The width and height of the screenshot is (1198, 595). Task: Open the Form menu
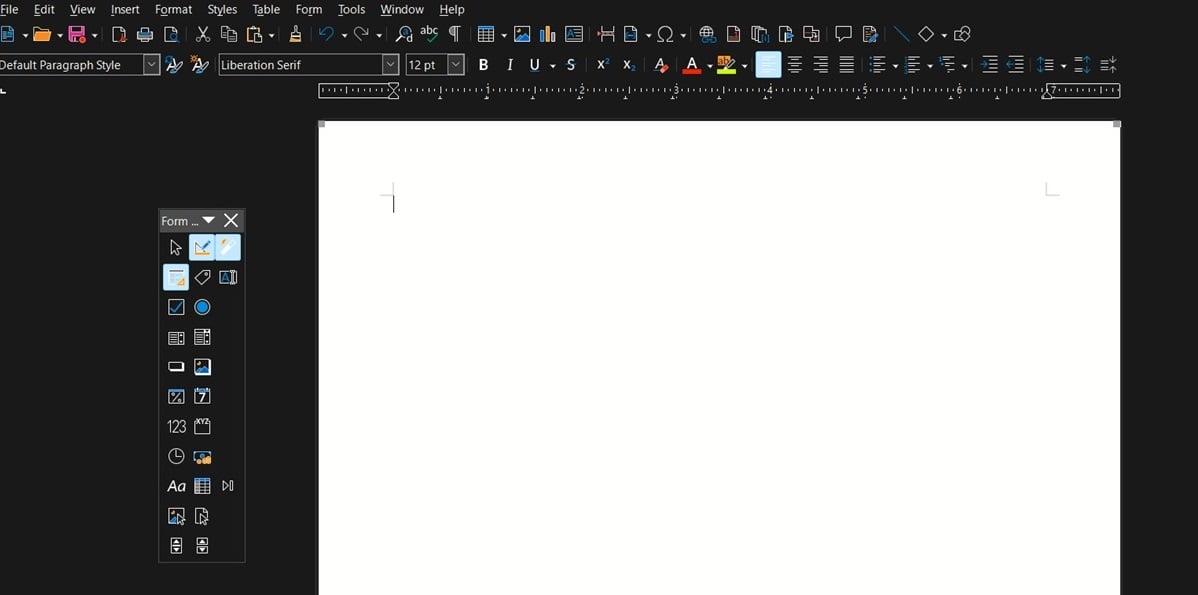tap(309, 10)
